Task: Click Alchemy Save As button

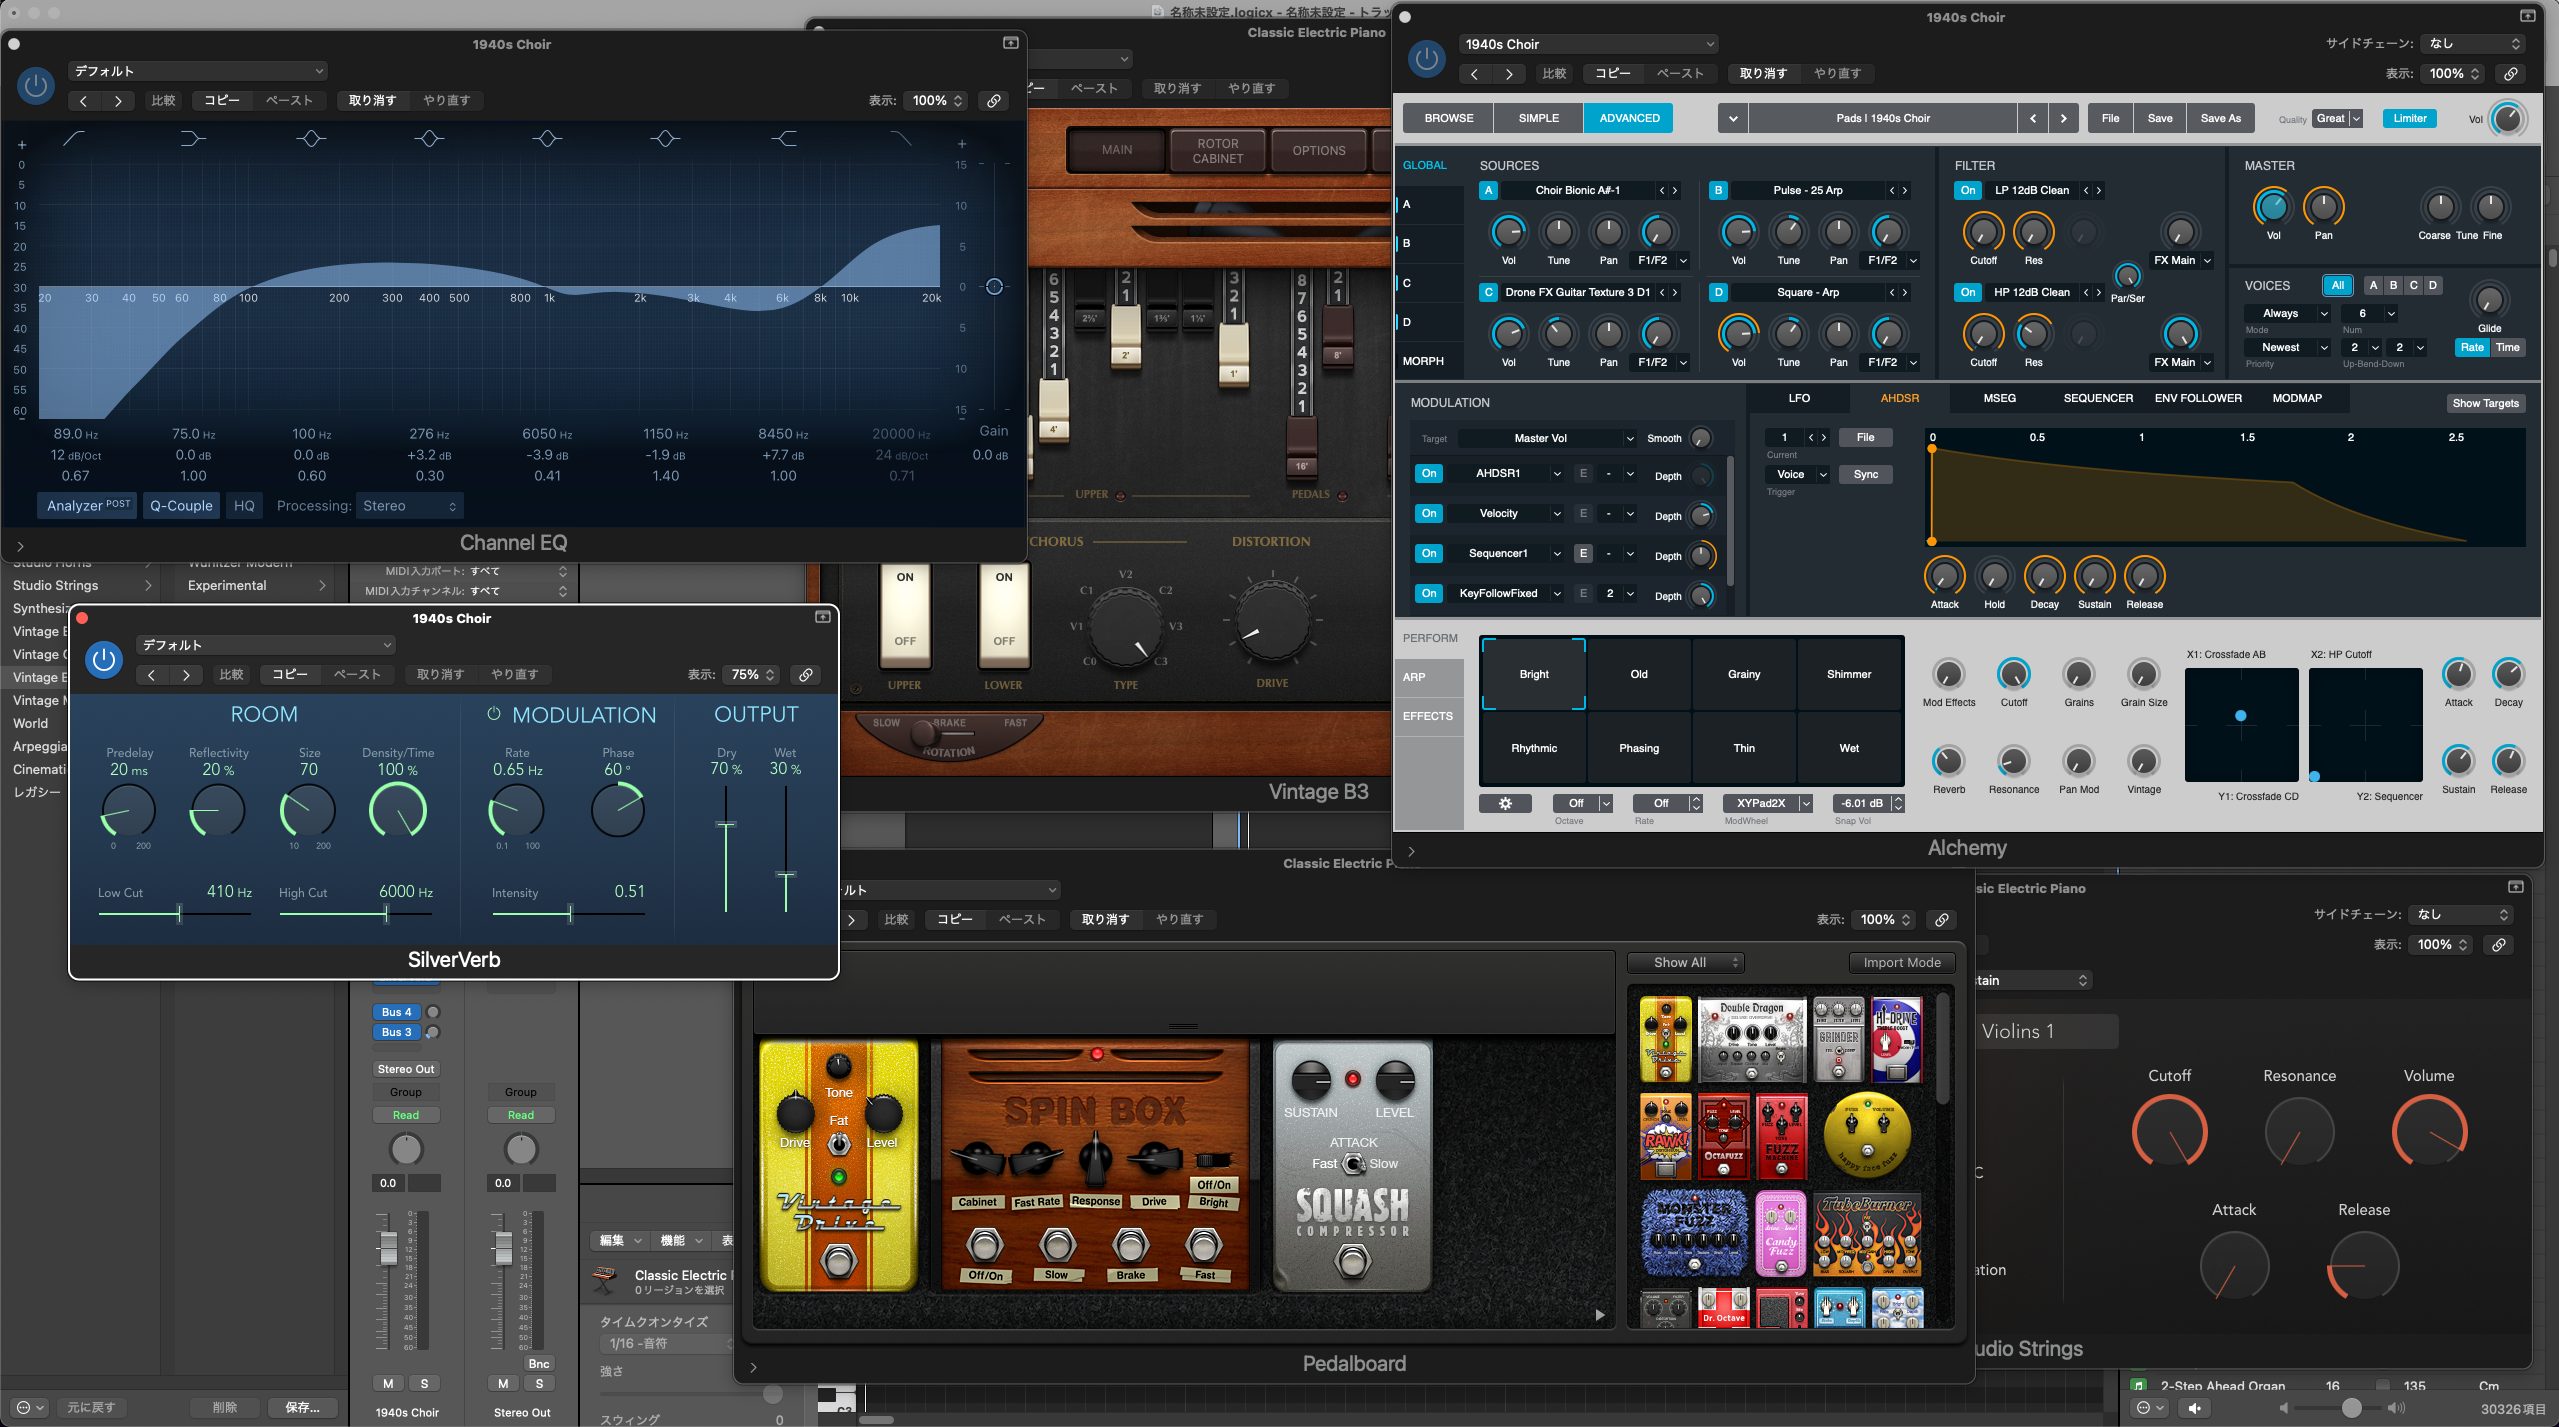Action: tap(2220, 118)
